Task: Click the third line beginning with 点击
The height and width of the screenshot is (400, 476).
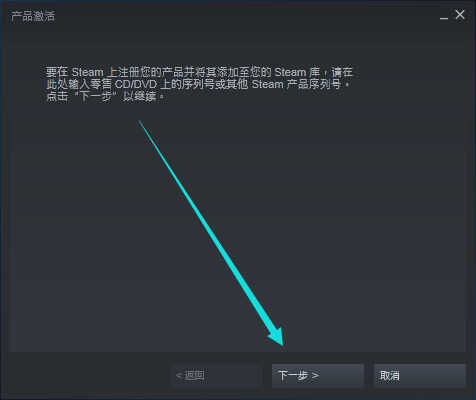Action: pos(105,97)
